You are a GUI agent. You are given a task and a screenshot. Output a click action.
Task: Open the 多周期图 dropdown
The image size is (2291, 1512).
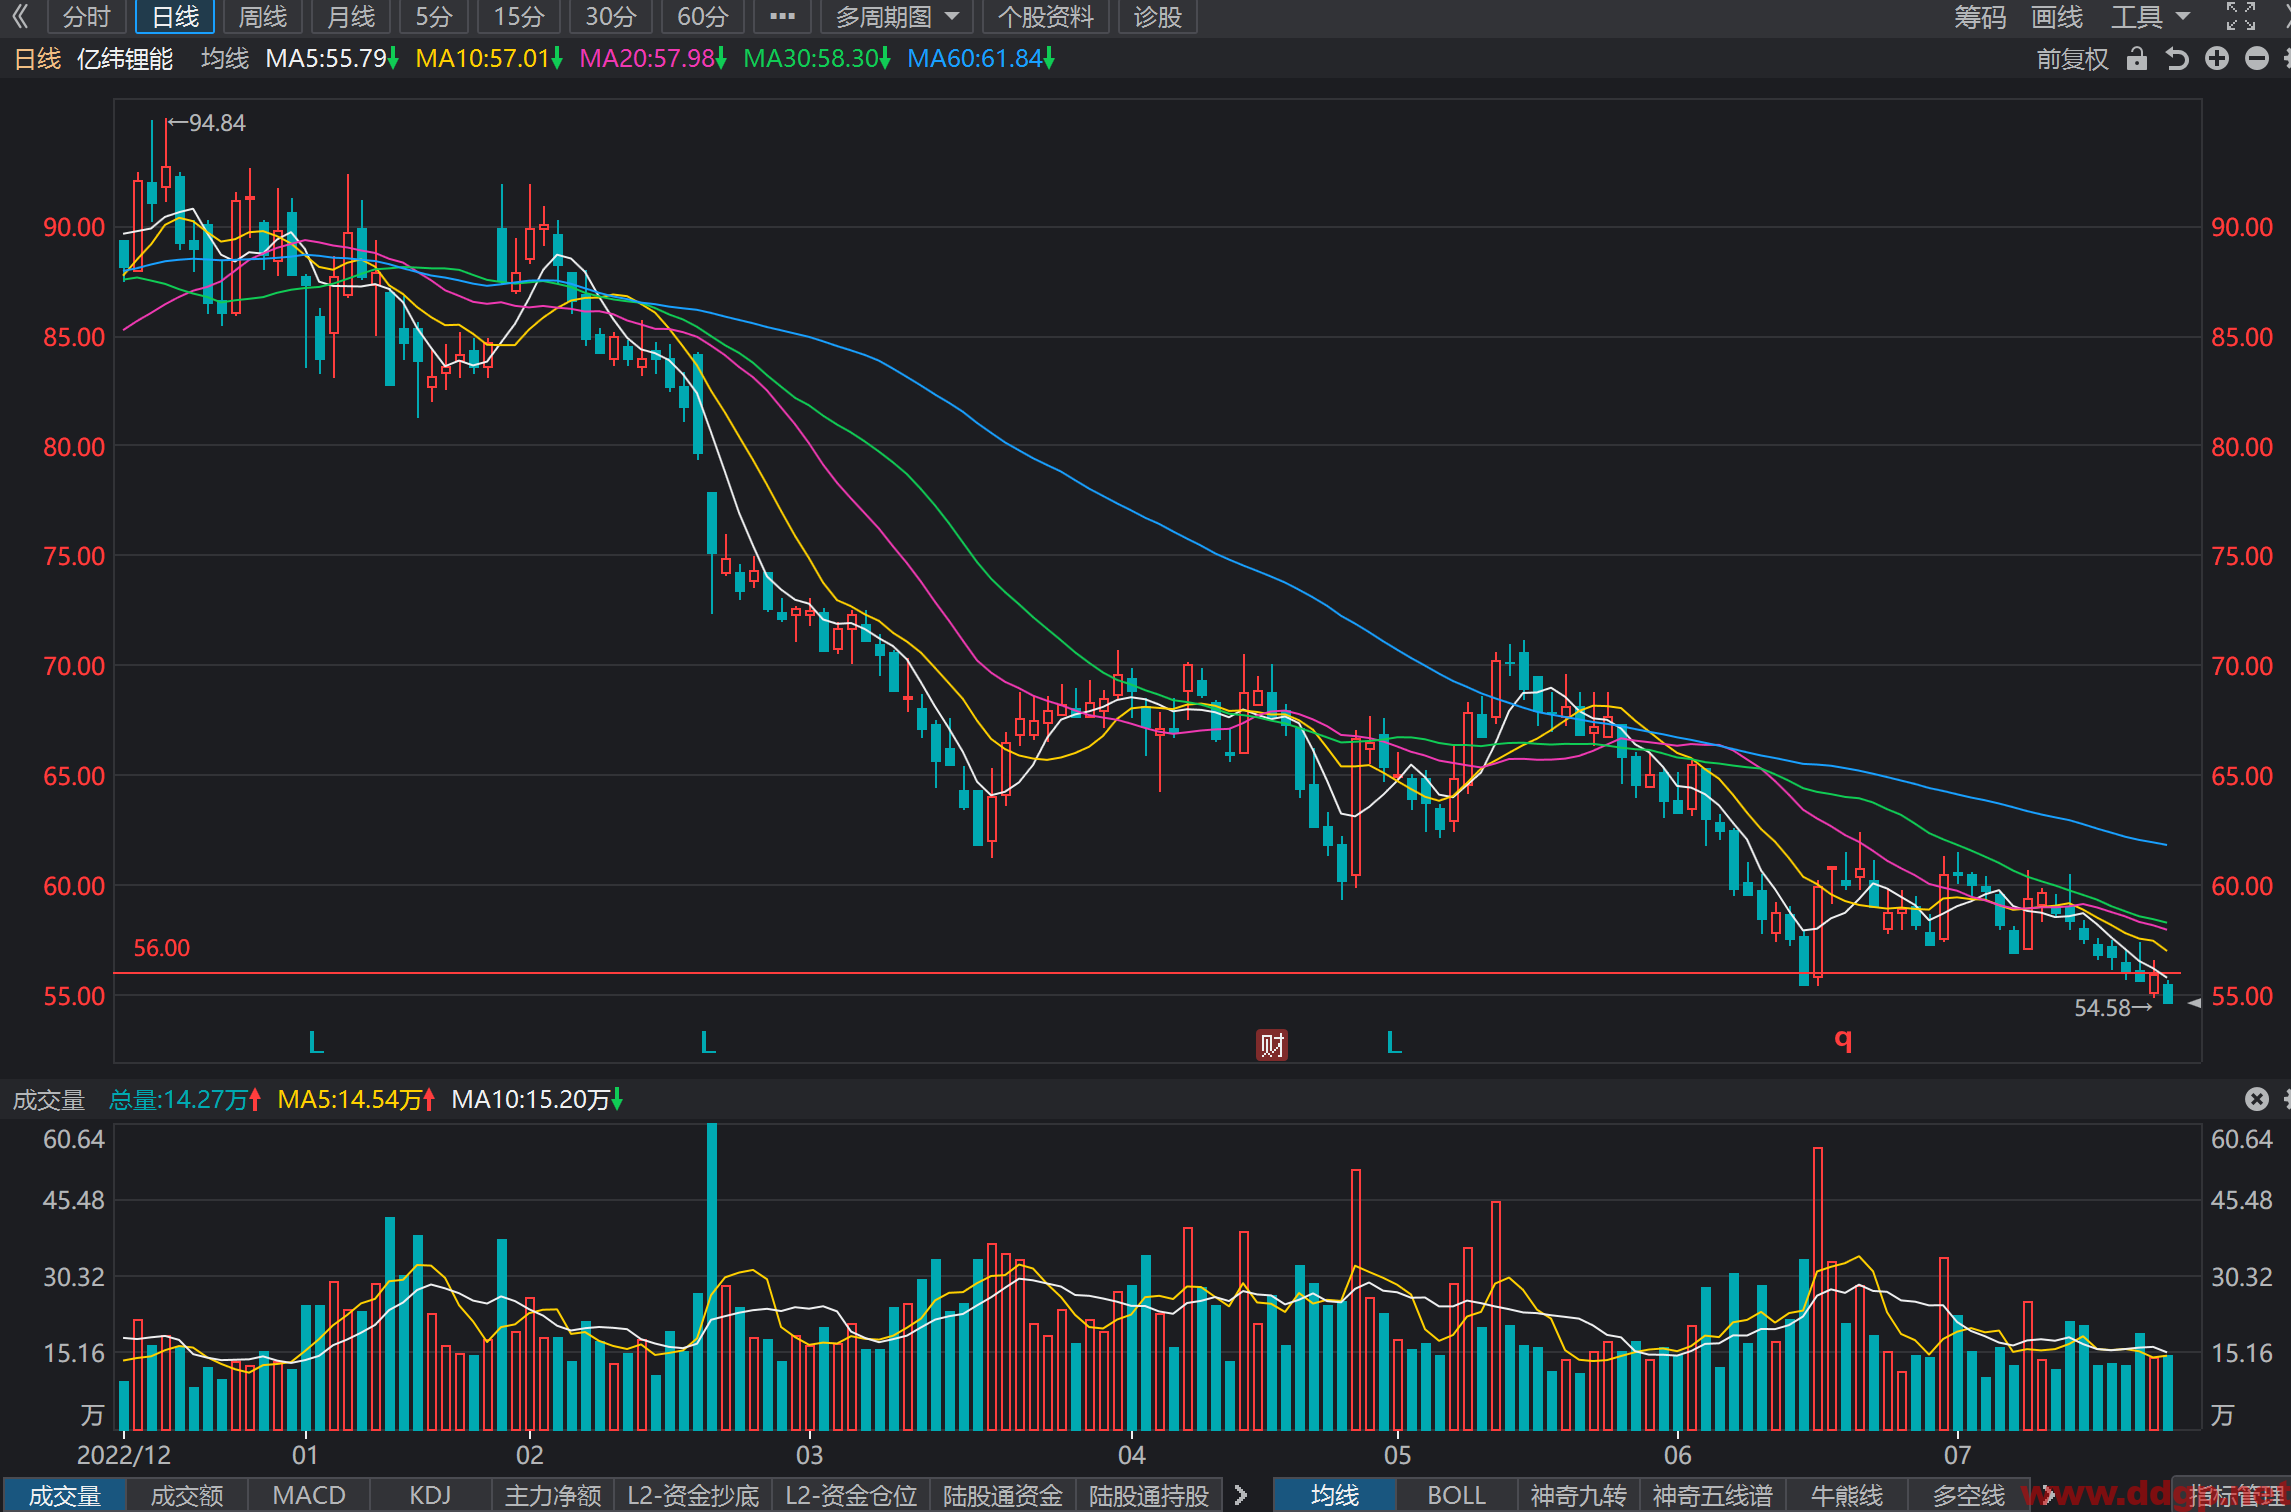897,17
